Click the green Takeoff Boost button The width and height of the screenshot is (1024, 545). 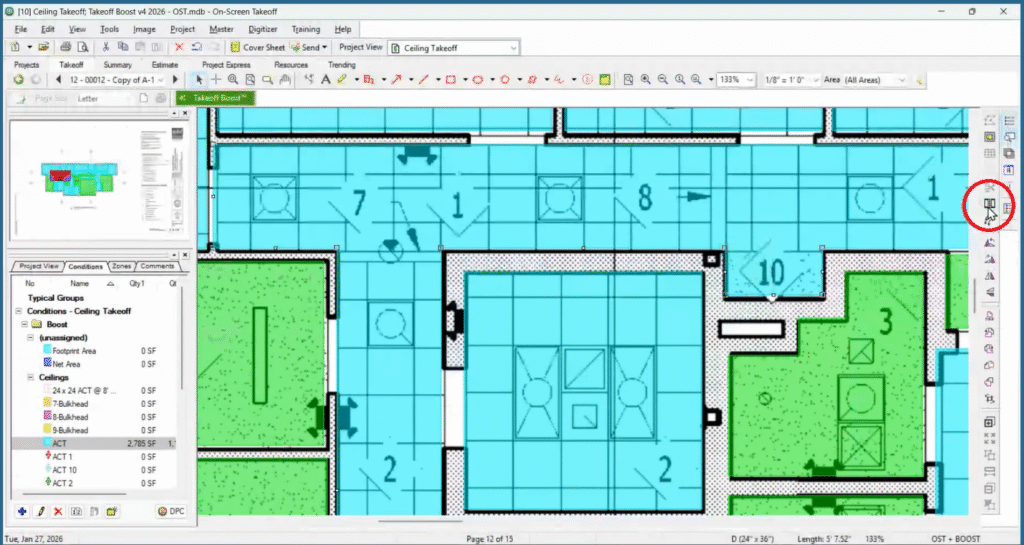(x=215, y=98)
